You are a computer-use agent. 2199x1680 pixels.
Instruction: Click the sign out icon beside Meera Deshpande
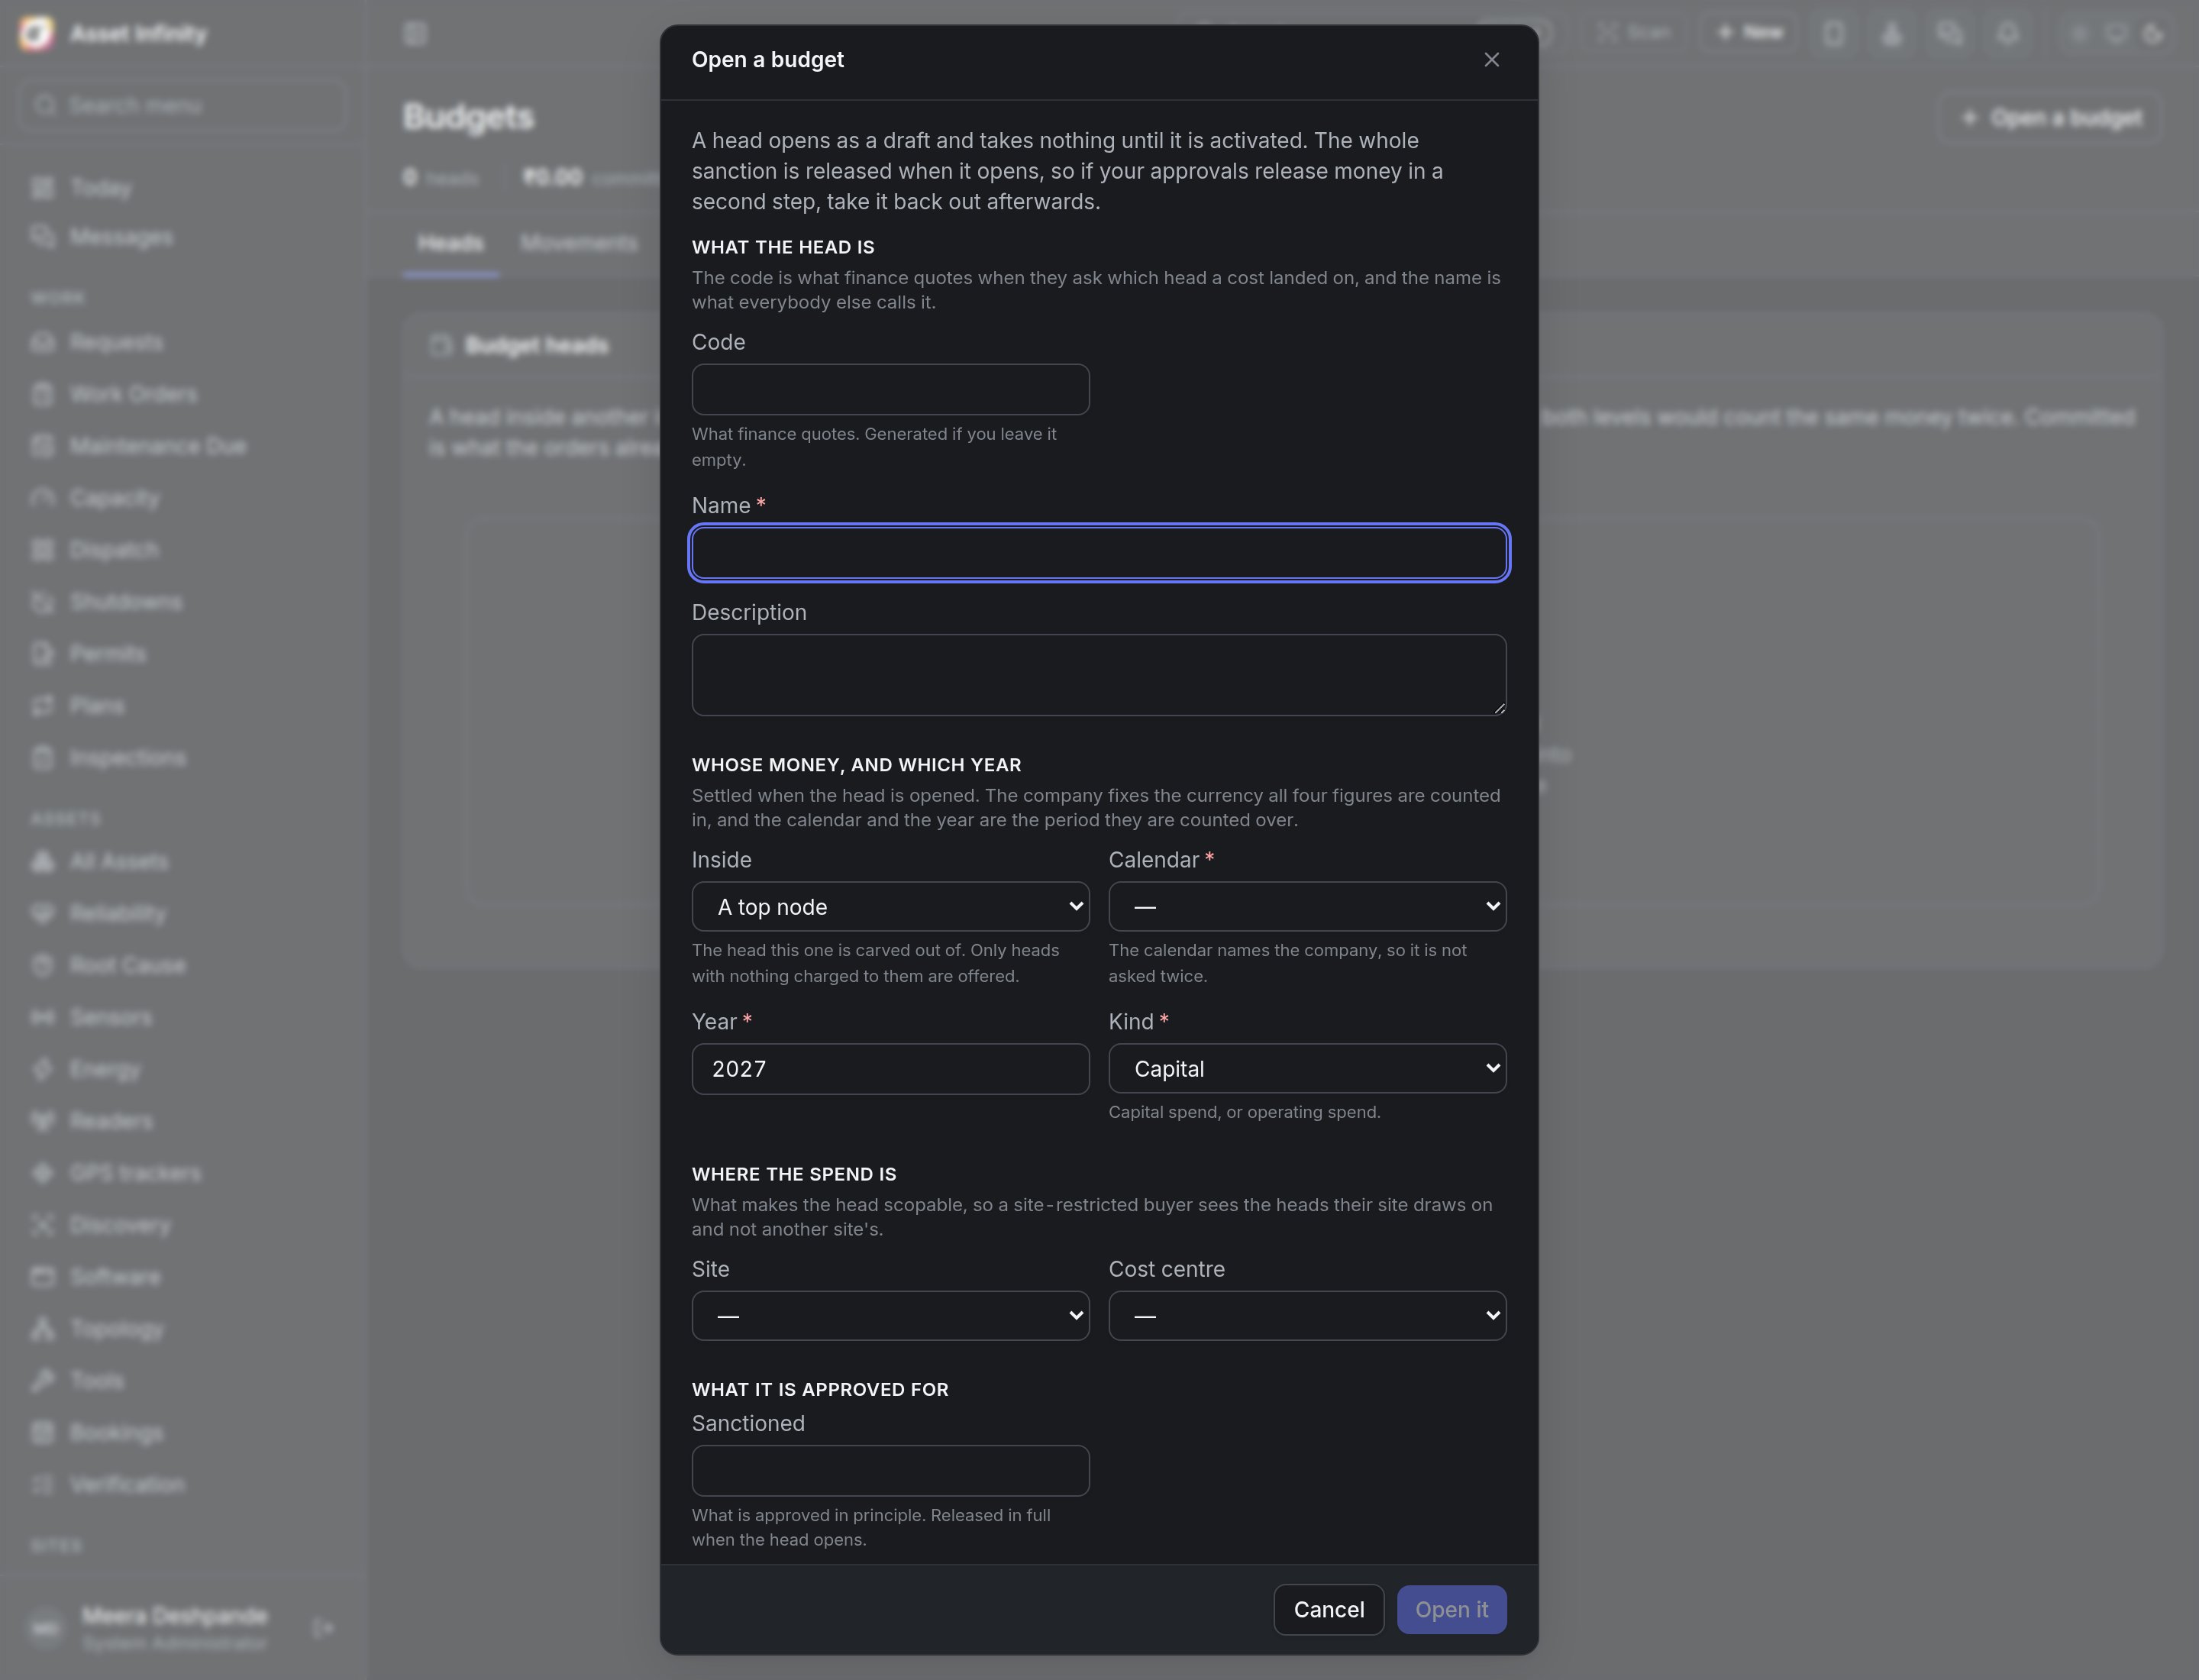point(323,1628)
